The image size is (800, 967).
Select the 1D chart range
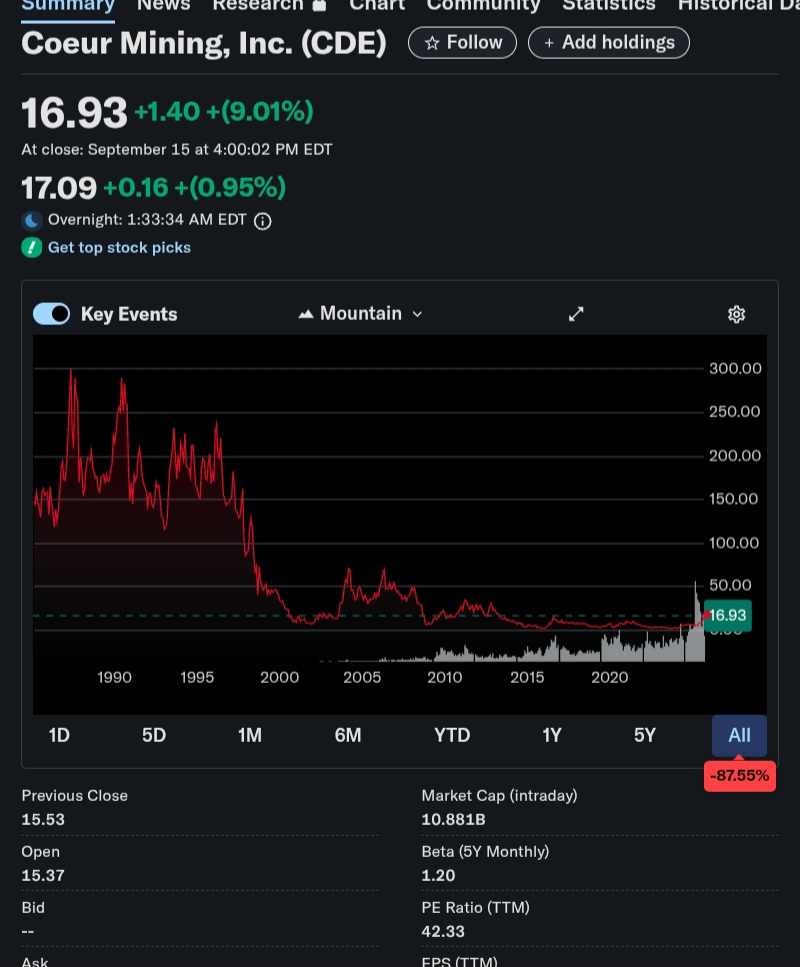[x=59, y=735]
